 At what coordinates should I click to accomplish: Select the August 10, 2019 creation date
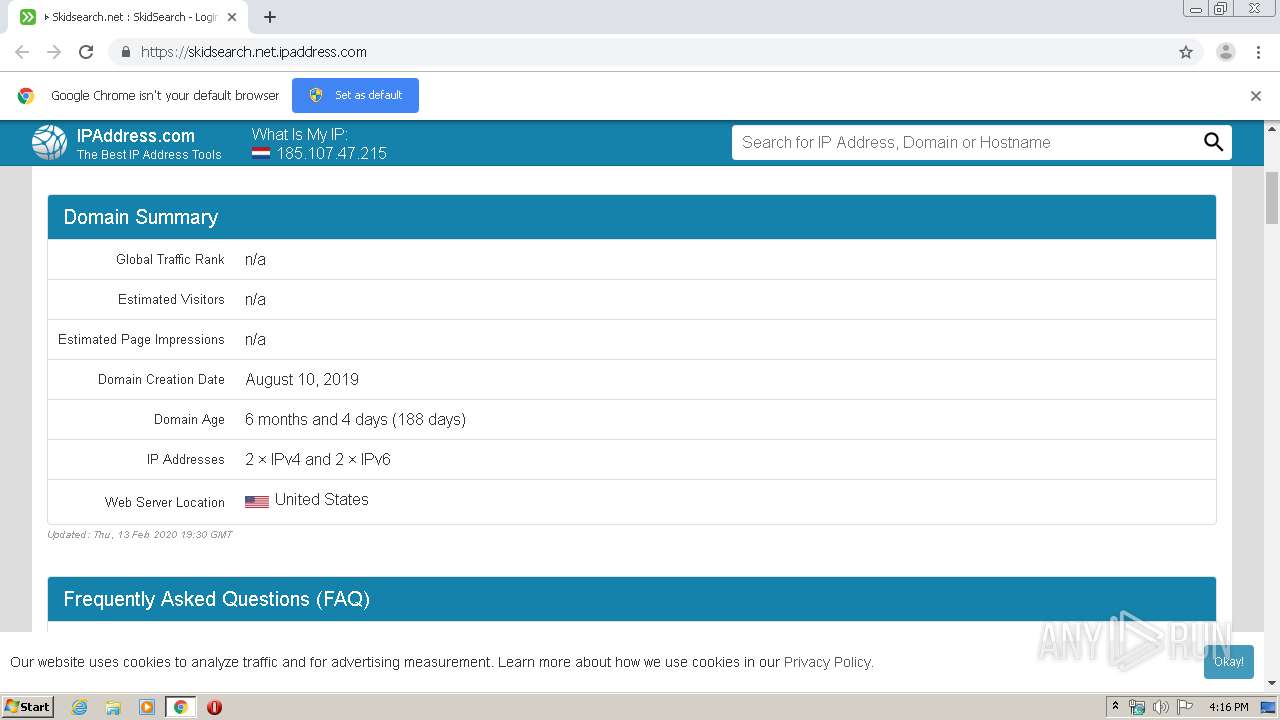click(302, 379)
